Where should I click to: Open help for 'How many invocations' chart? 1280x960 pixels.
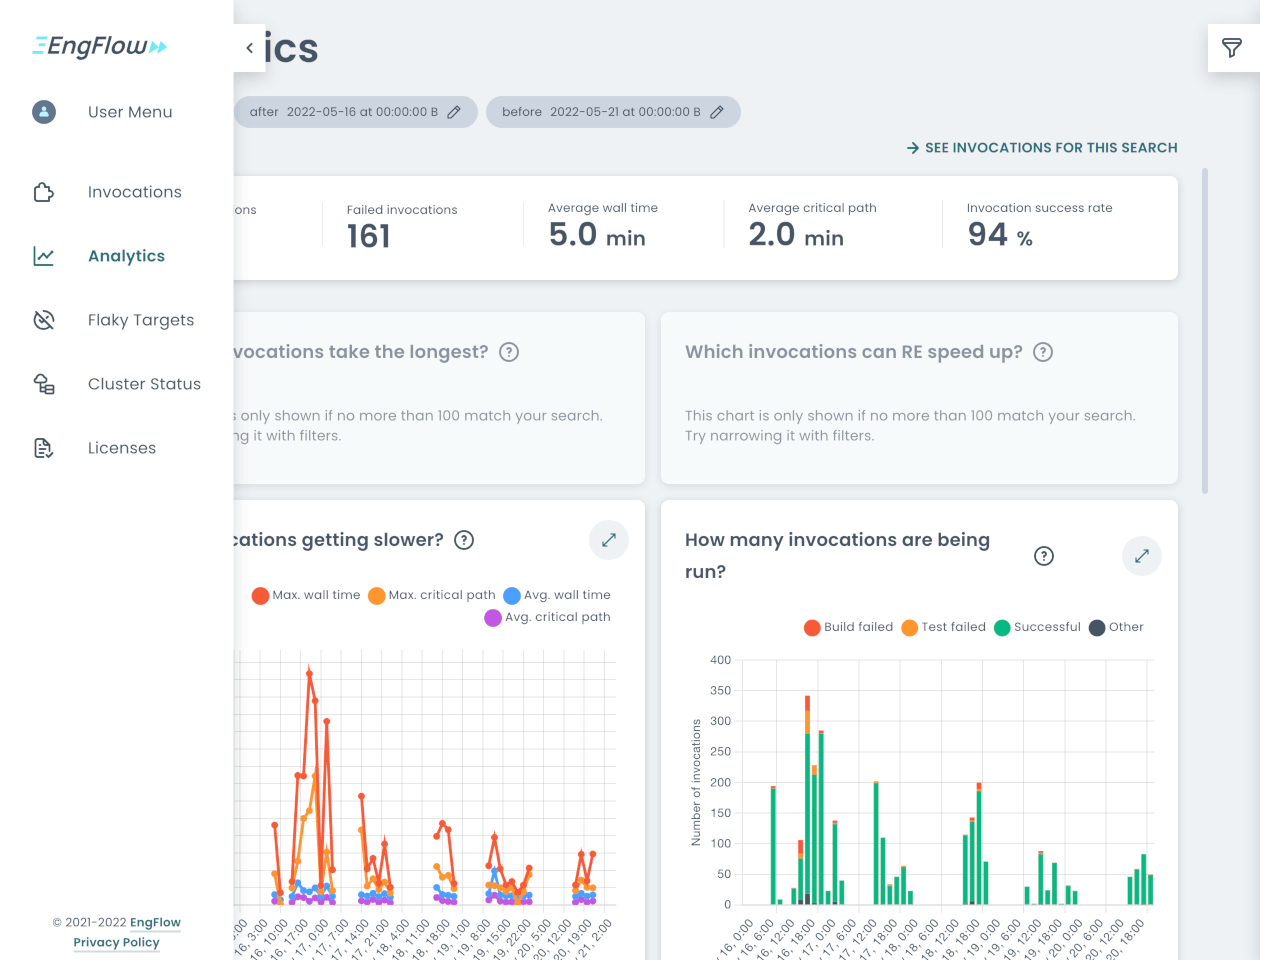coord(1044,556)
